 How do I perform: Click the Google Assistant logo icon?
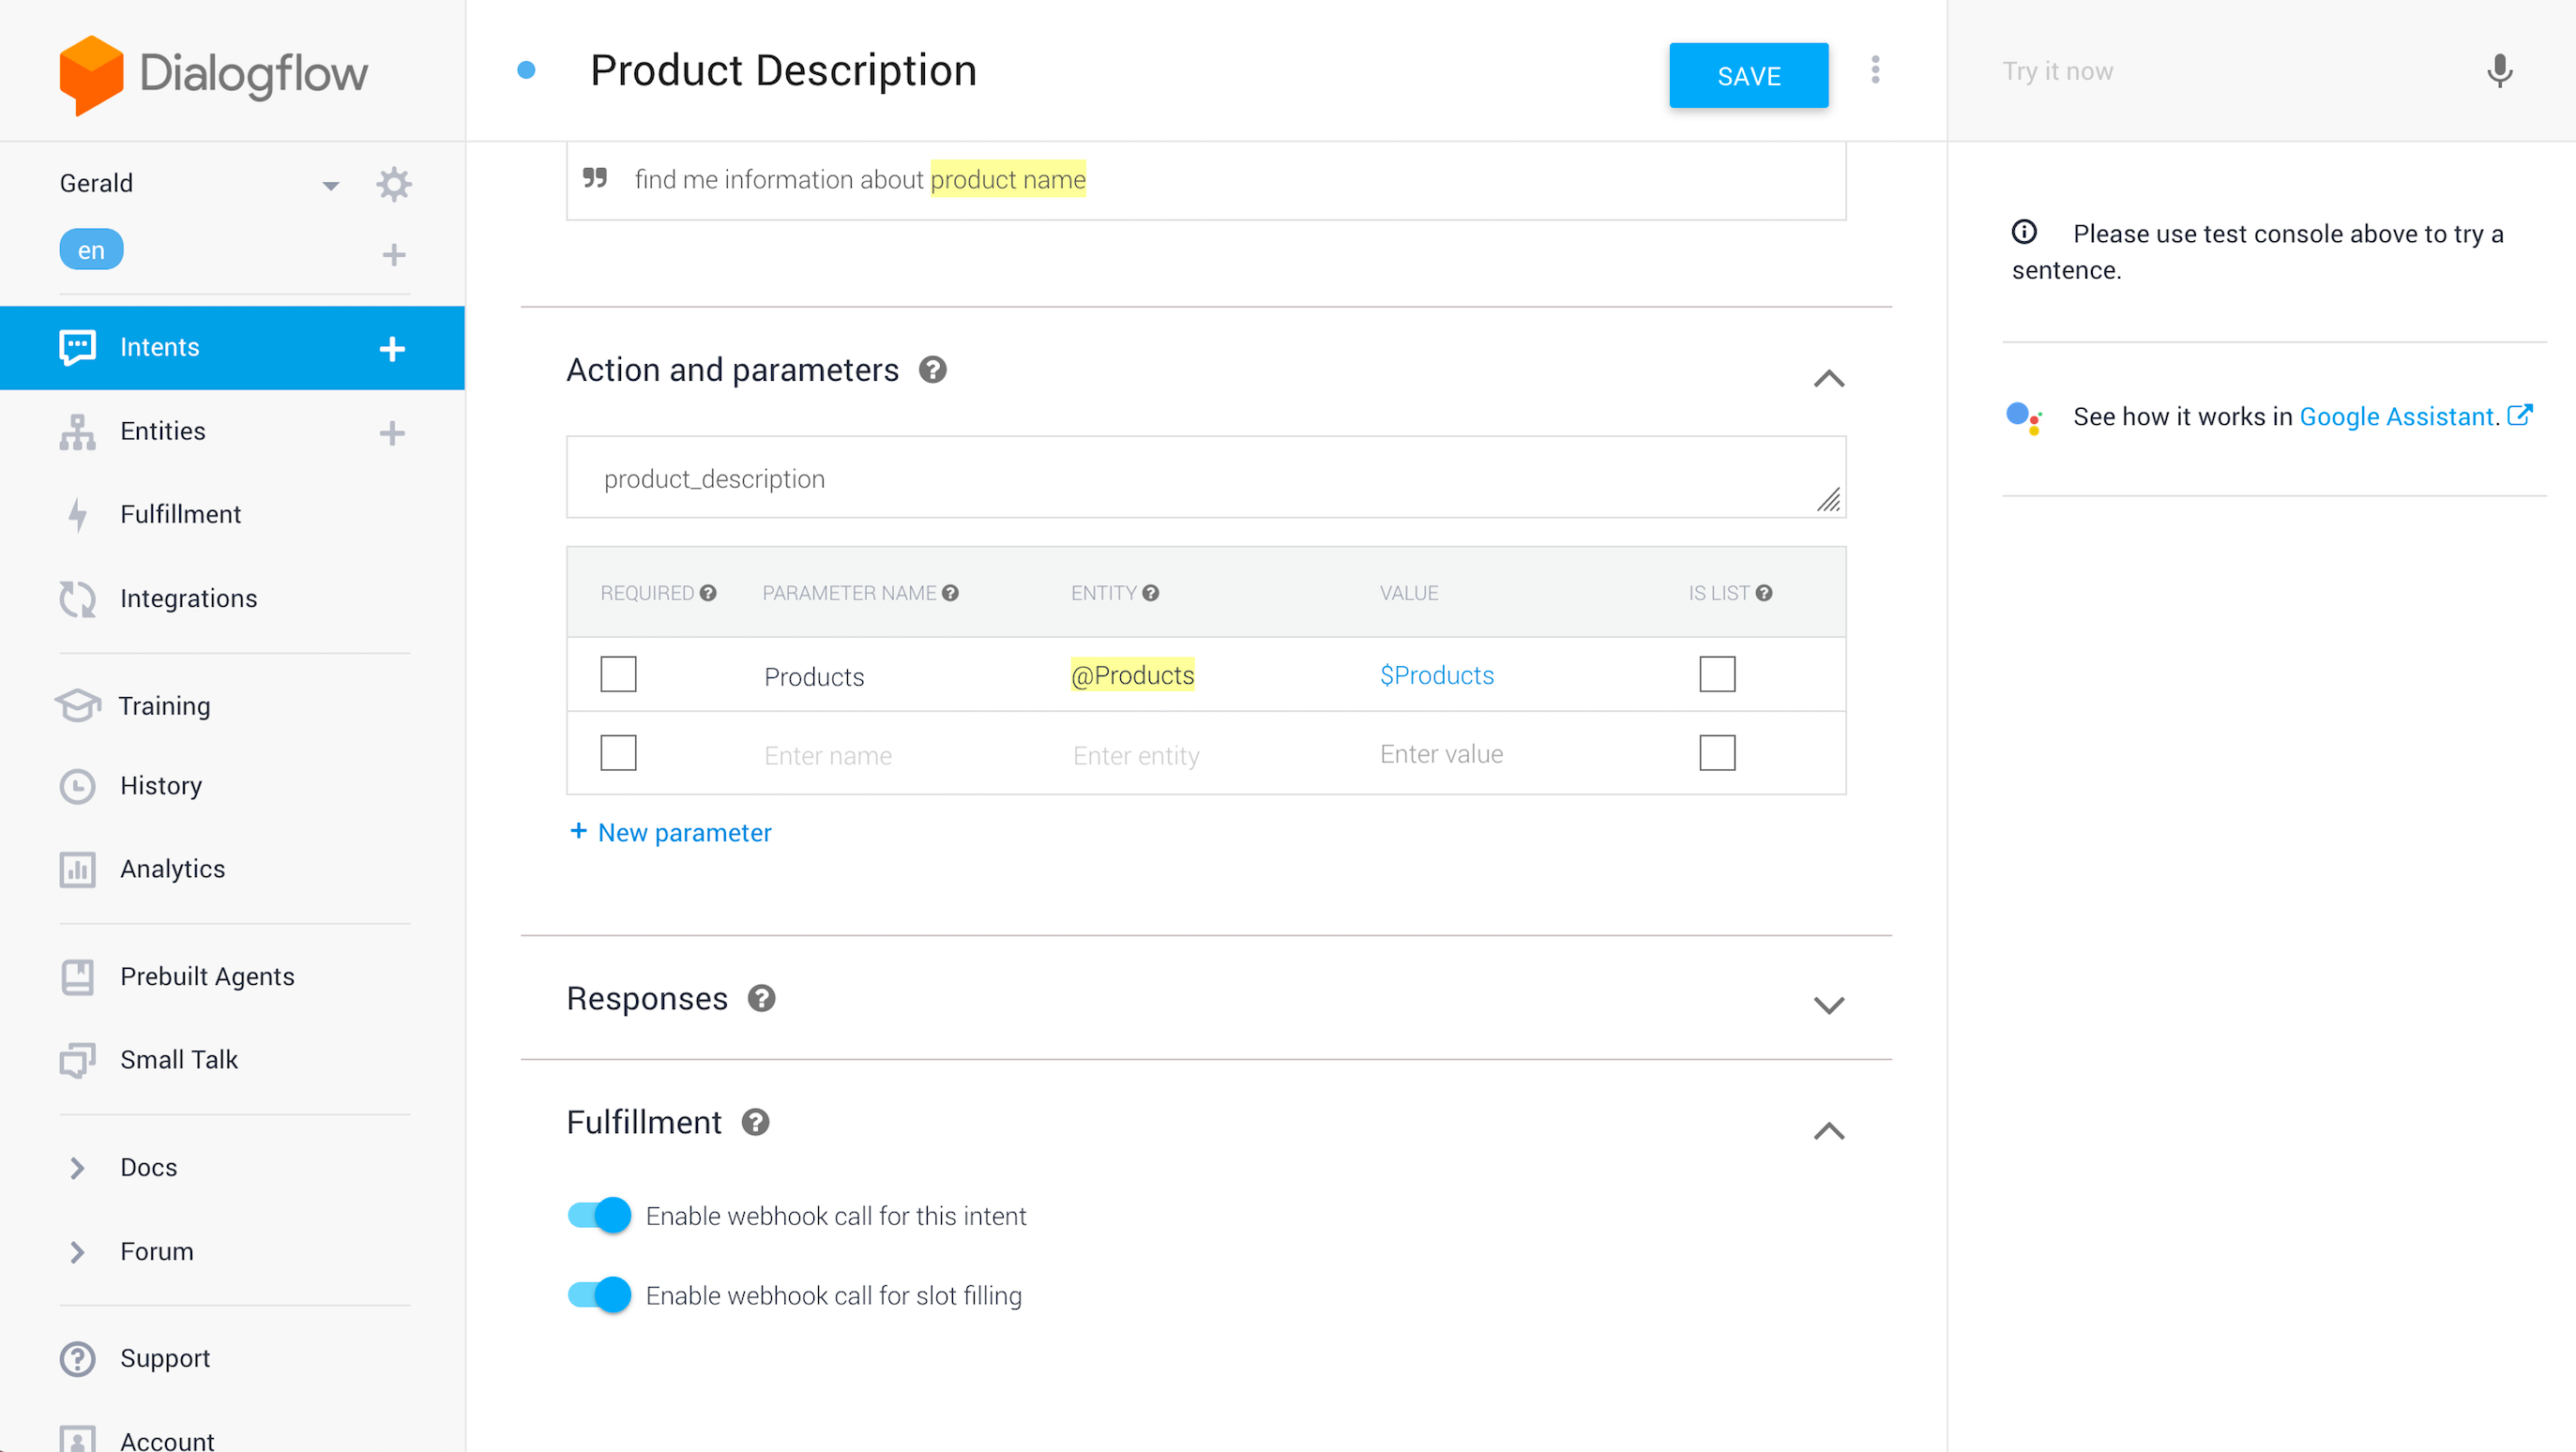pos(2024,417)
